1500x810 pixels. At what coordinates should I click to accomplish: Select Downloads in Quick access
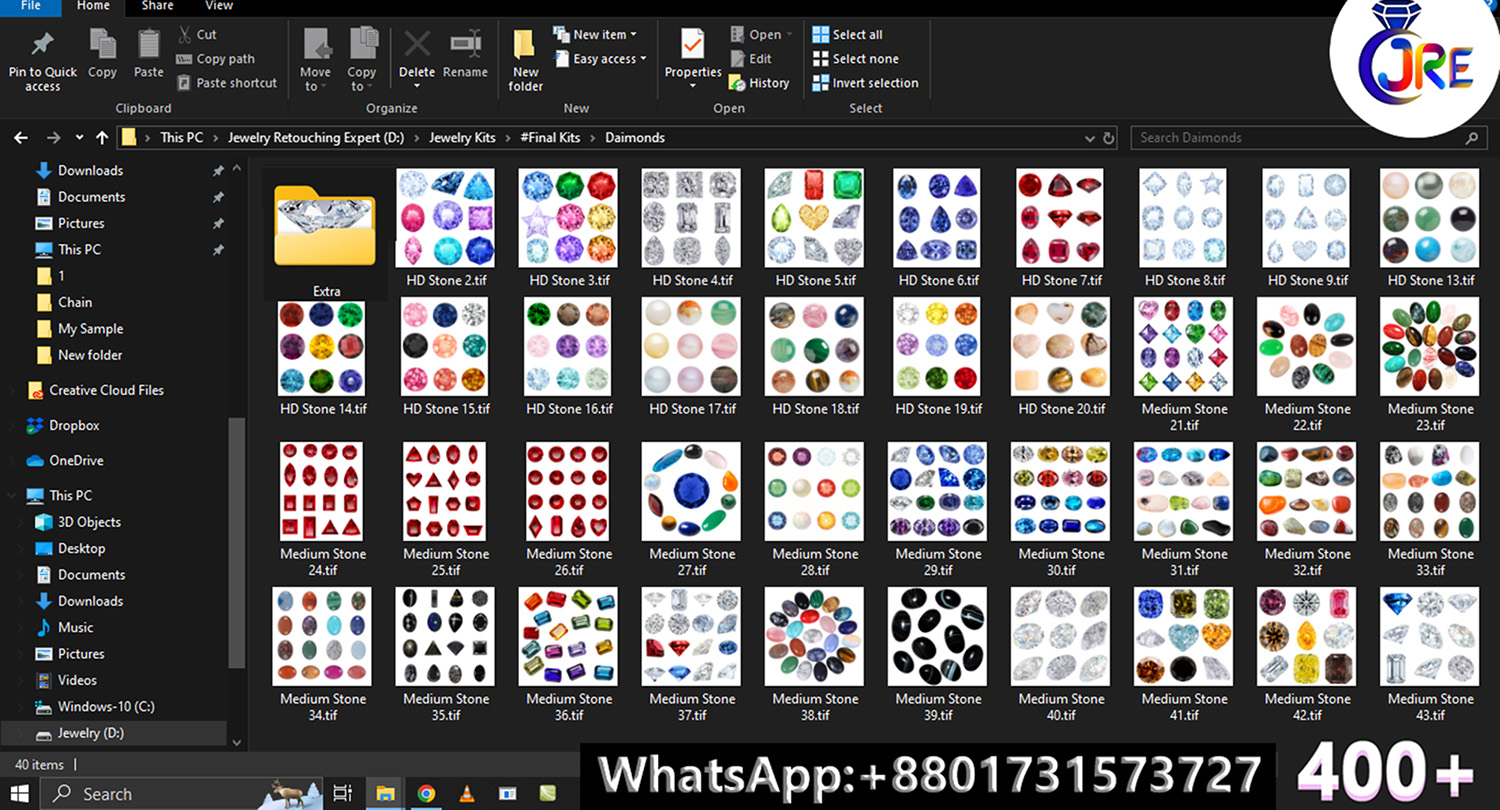(90, 171)
